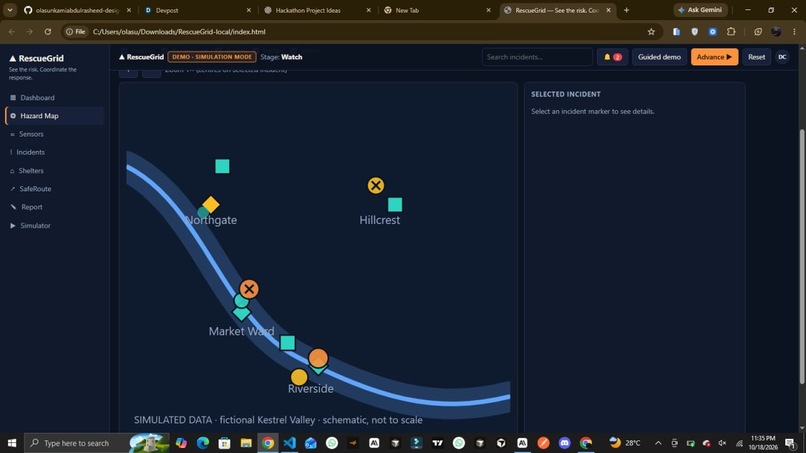Open Incidents from the sidebar
Screen dimensions: 806x453
click(x=30, y=152)
